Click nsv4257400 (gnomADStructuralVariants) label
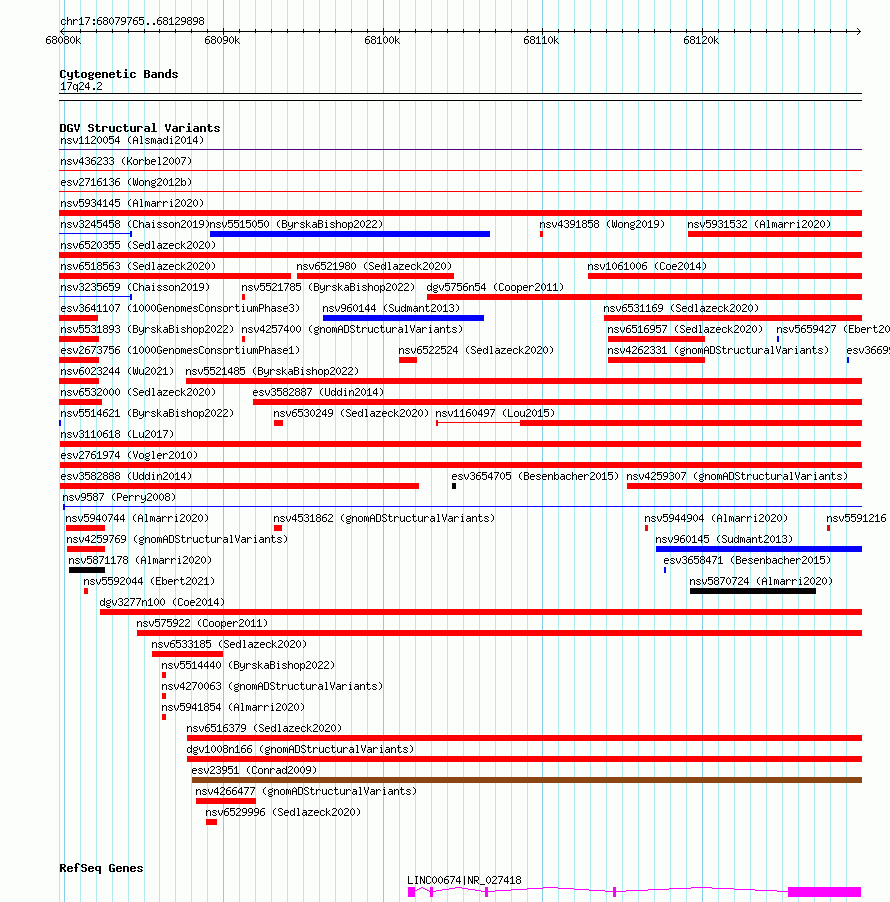890x902 pixels. click(x=352, y=330)
